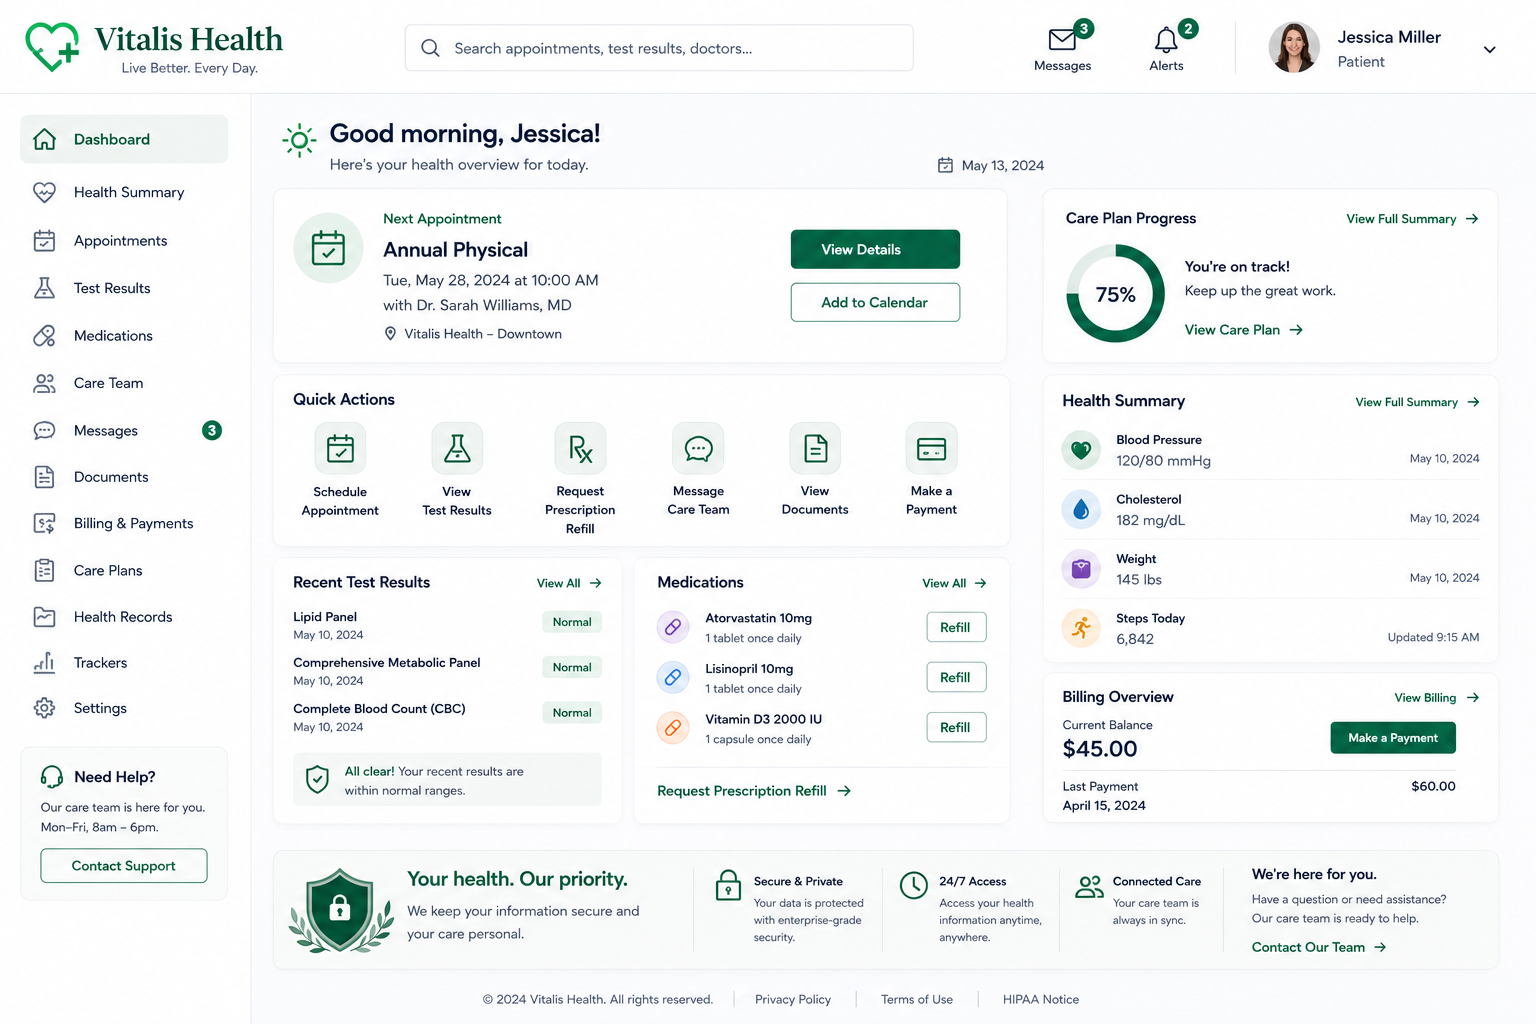Open Dashboard in the sidebar
The height and width of the screenshot is (1024, 1536).
tap(124, 139)
